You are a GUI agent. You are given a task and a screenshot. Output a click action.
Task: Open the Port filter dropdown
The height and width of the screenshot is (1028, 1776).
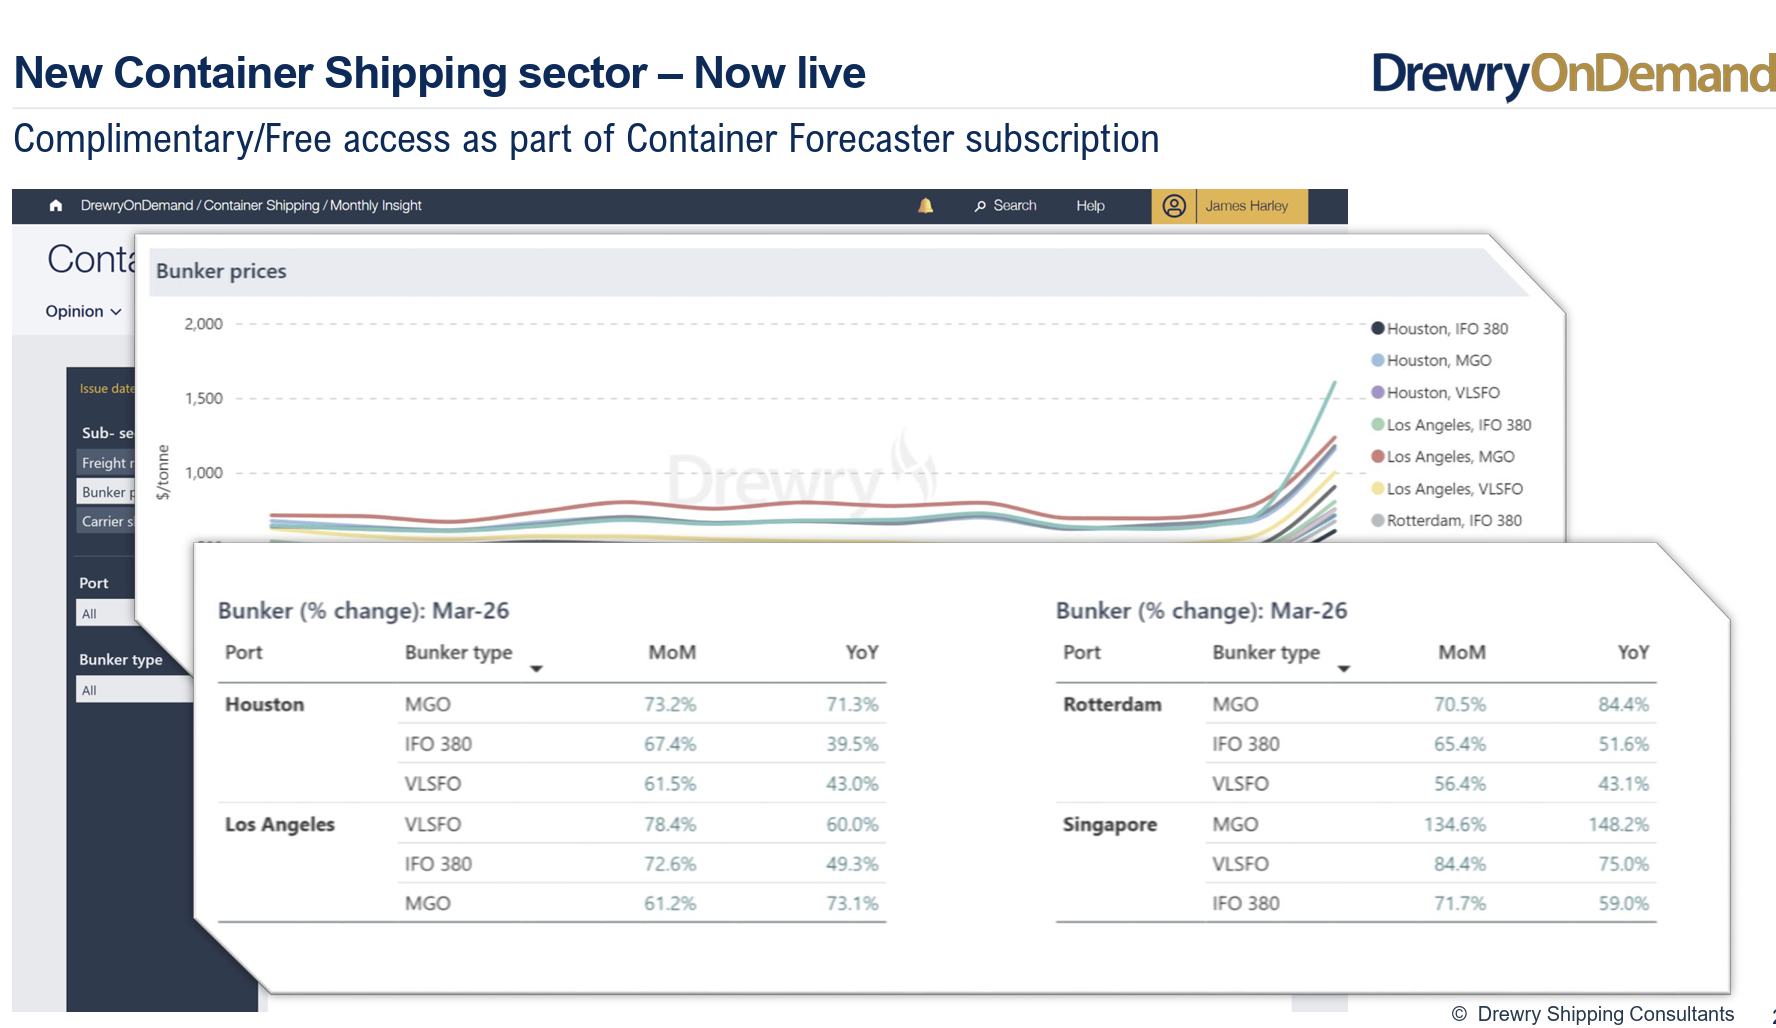105,614
